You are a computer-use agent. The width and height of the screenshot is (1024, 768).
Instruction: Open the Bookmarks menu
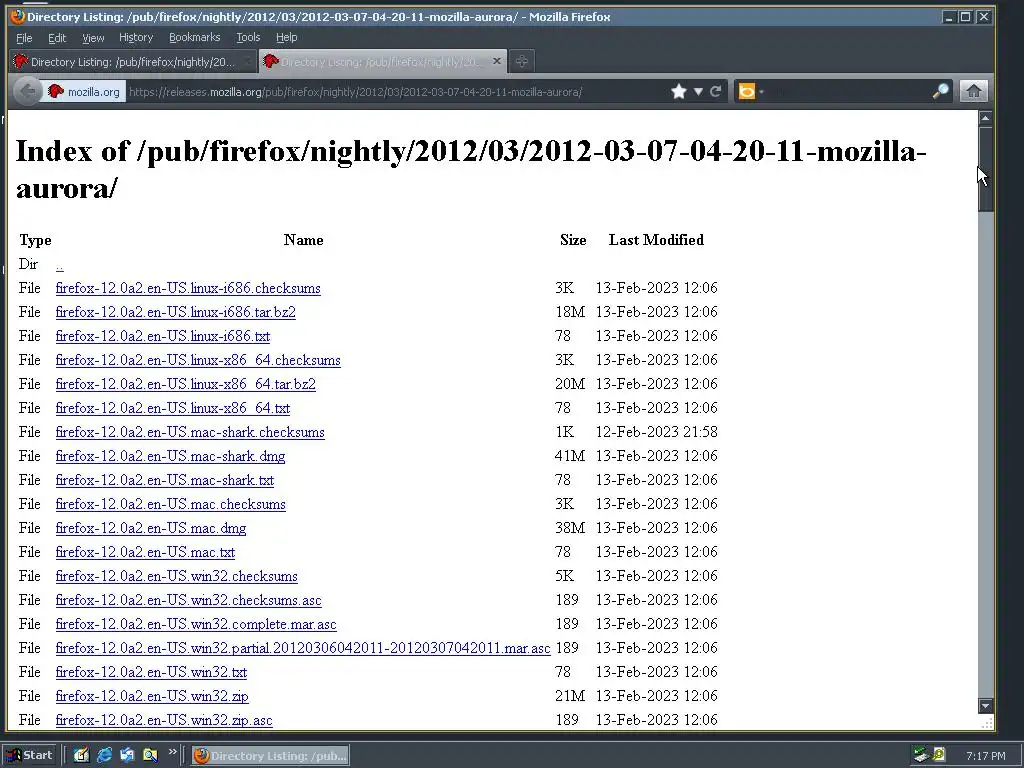[195, 37]
